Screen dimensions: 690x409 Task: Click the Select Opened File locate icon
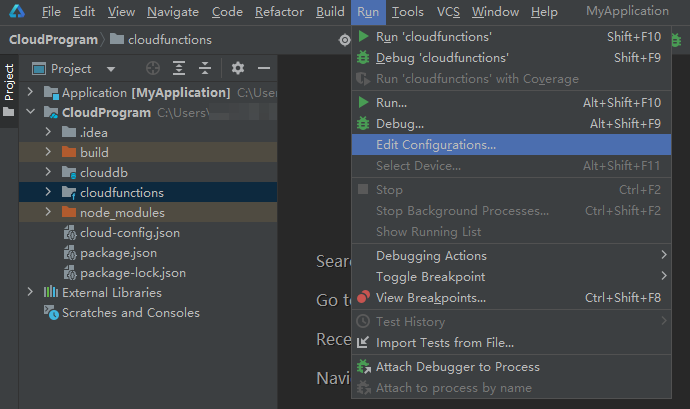coord(153,68)
